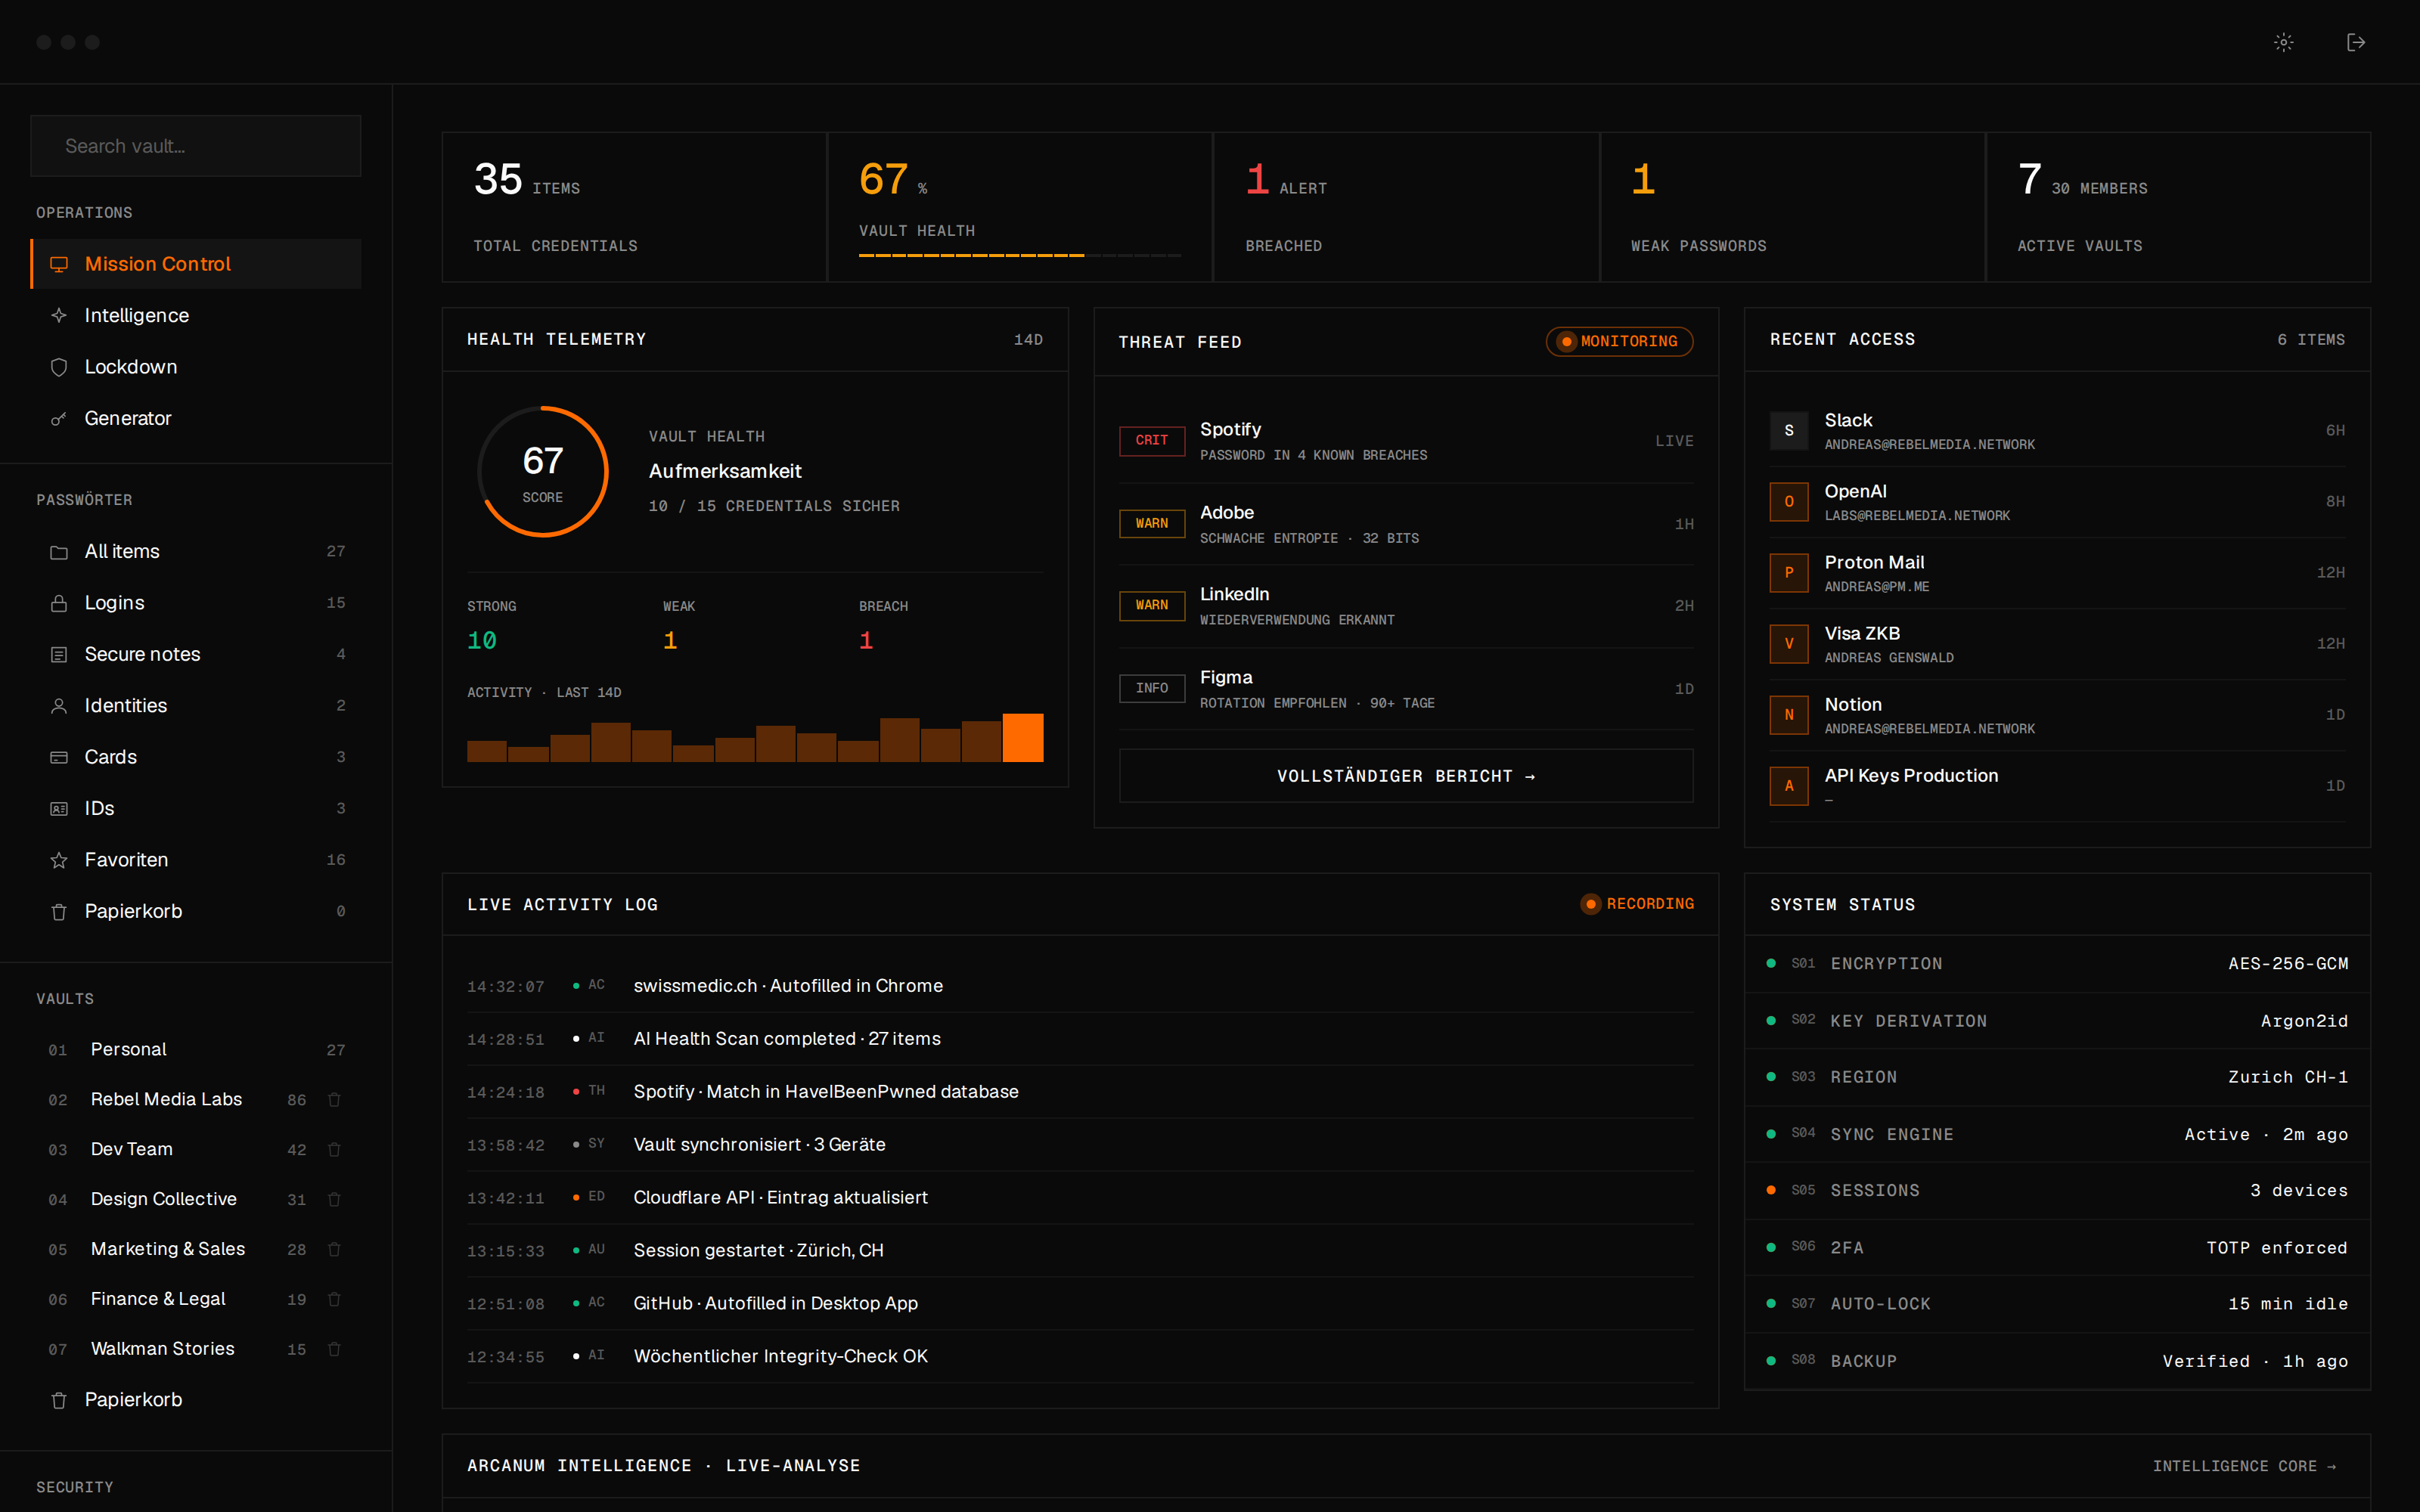Show Logins category
The width and height of the screenshot is (2420, 1512).
click(196, 603)
